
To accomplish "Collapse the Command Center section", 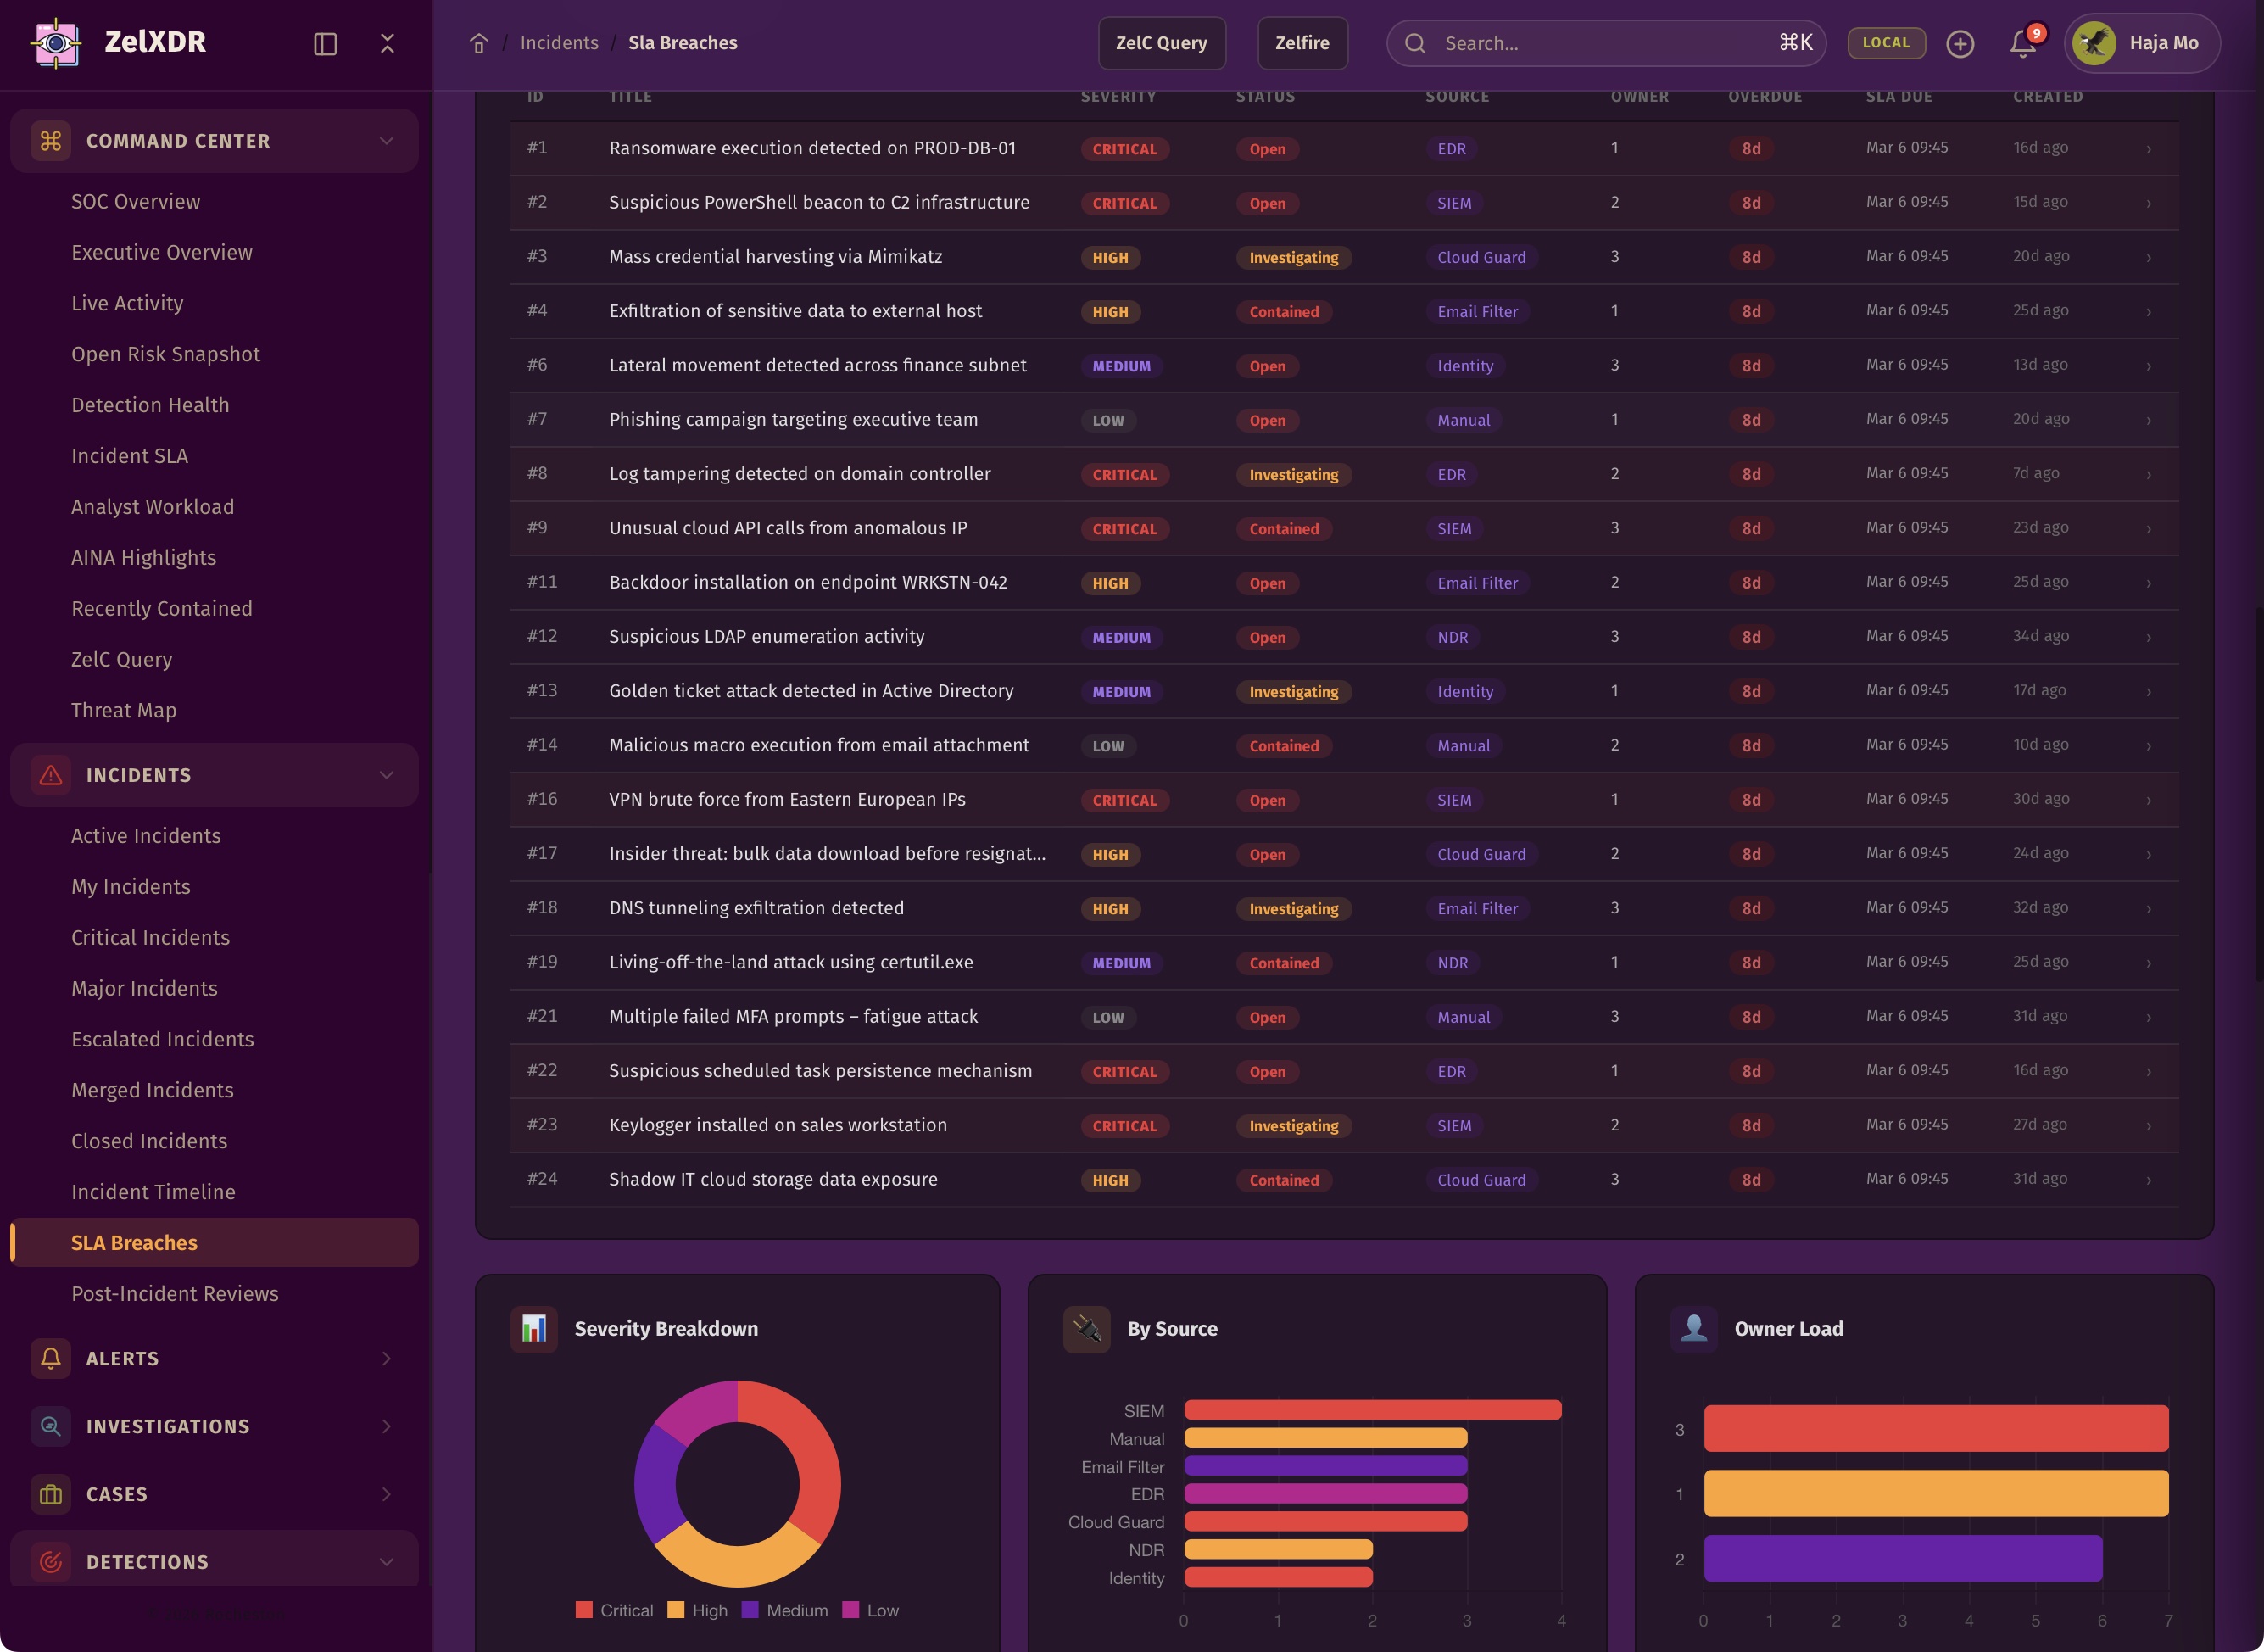I will (x=386, y=141).
